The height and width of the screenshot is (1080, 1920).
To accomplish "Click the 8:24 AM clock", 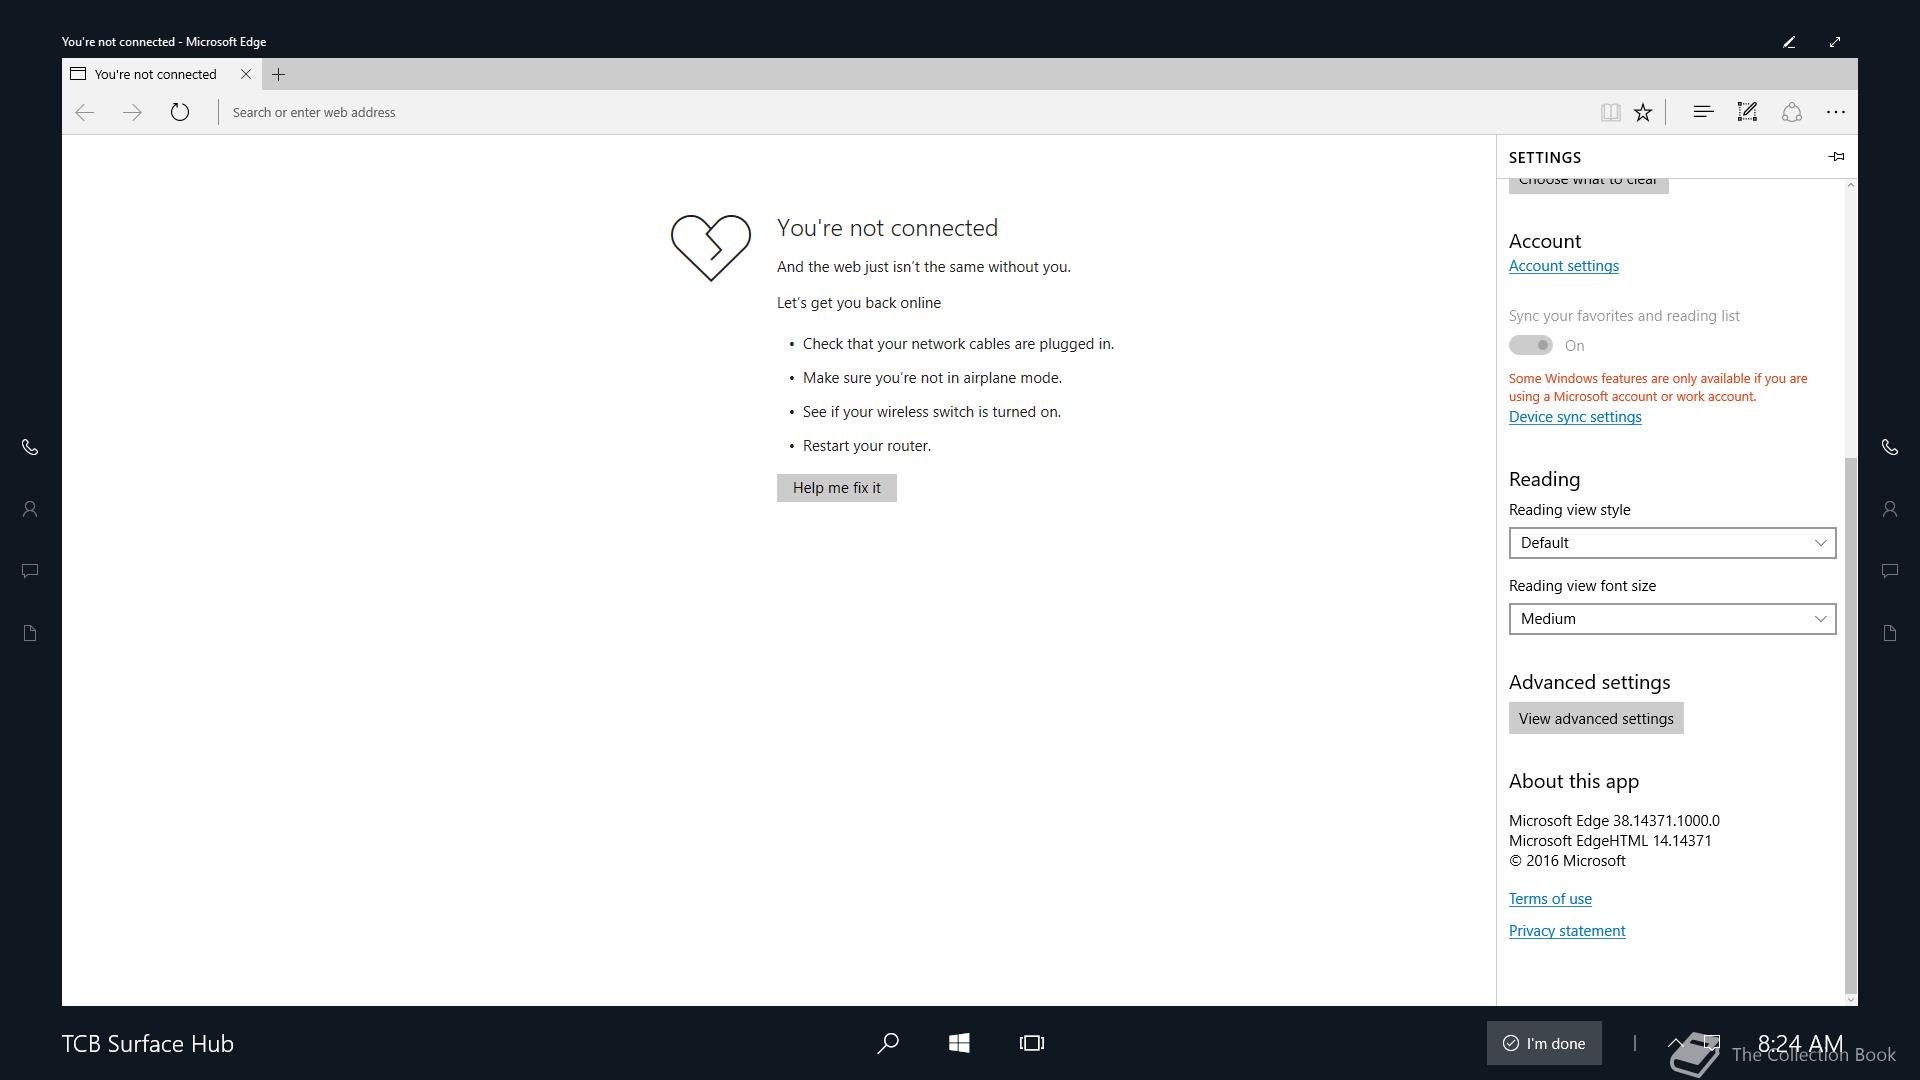I will point(1800,1043).
